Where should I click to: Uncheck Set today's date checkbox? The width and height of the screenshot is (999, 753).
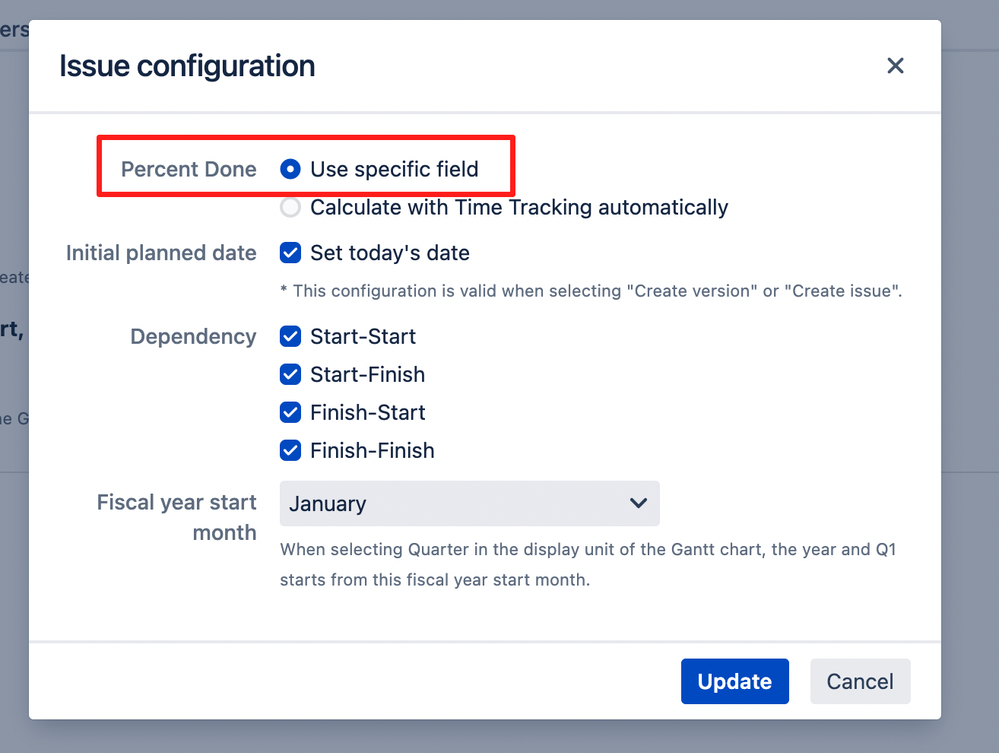290,253
